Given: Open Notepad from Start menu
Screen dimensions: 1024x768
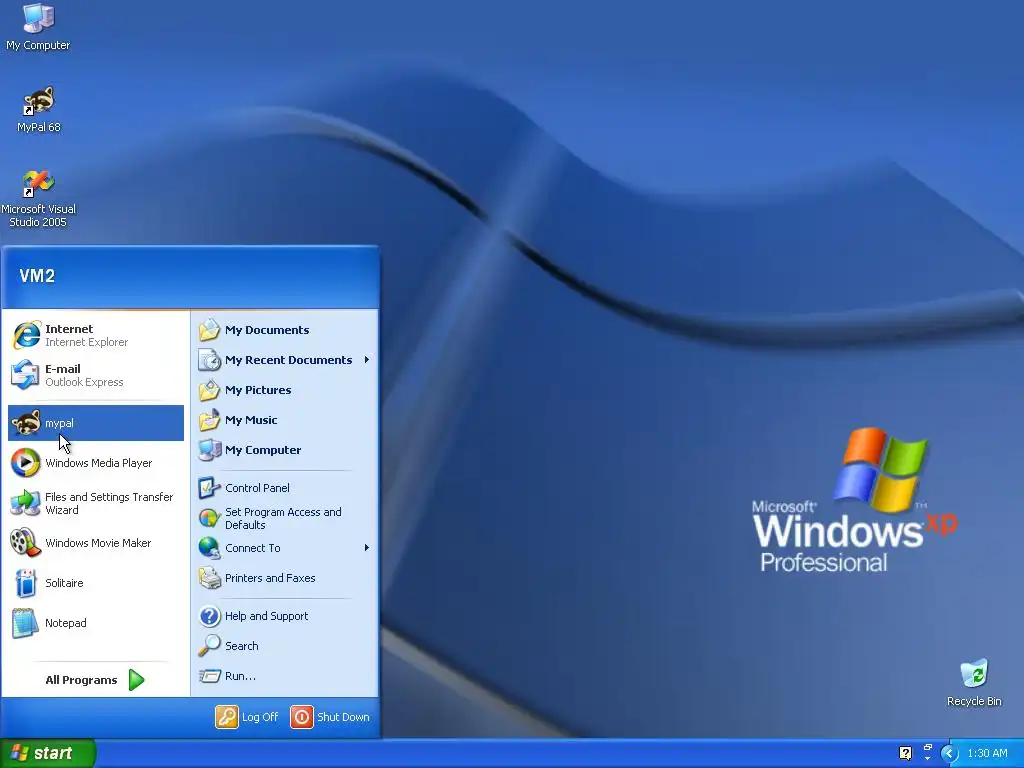Looking at the screenshot, I should tap(96, 622).
